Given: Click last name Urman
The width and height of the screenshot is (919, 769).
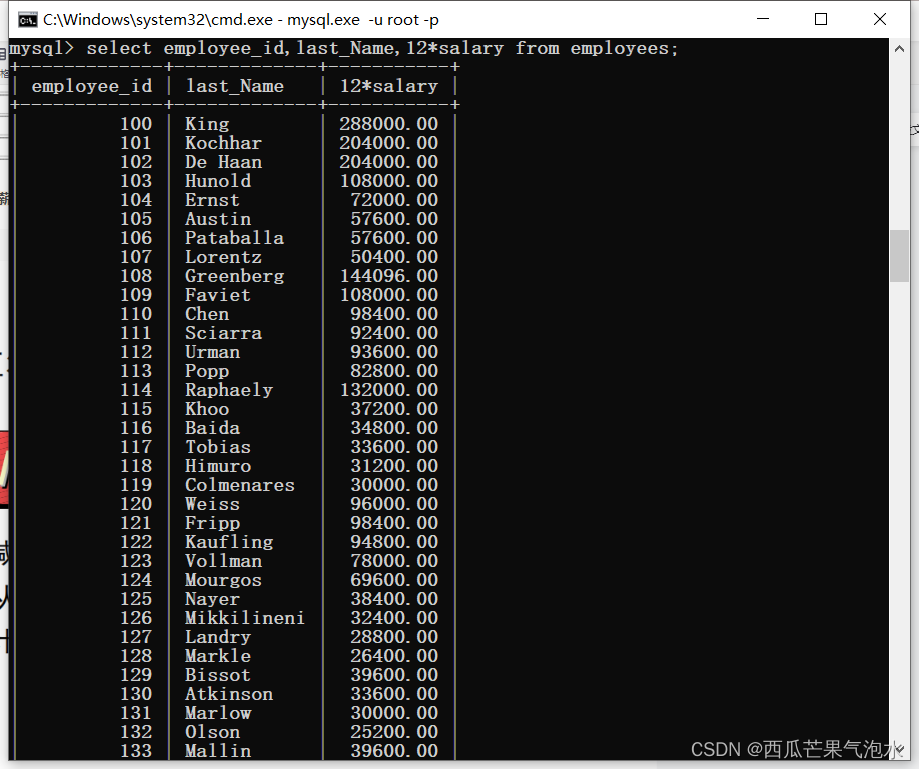Looking at the screenshot, I should [212, 352].
